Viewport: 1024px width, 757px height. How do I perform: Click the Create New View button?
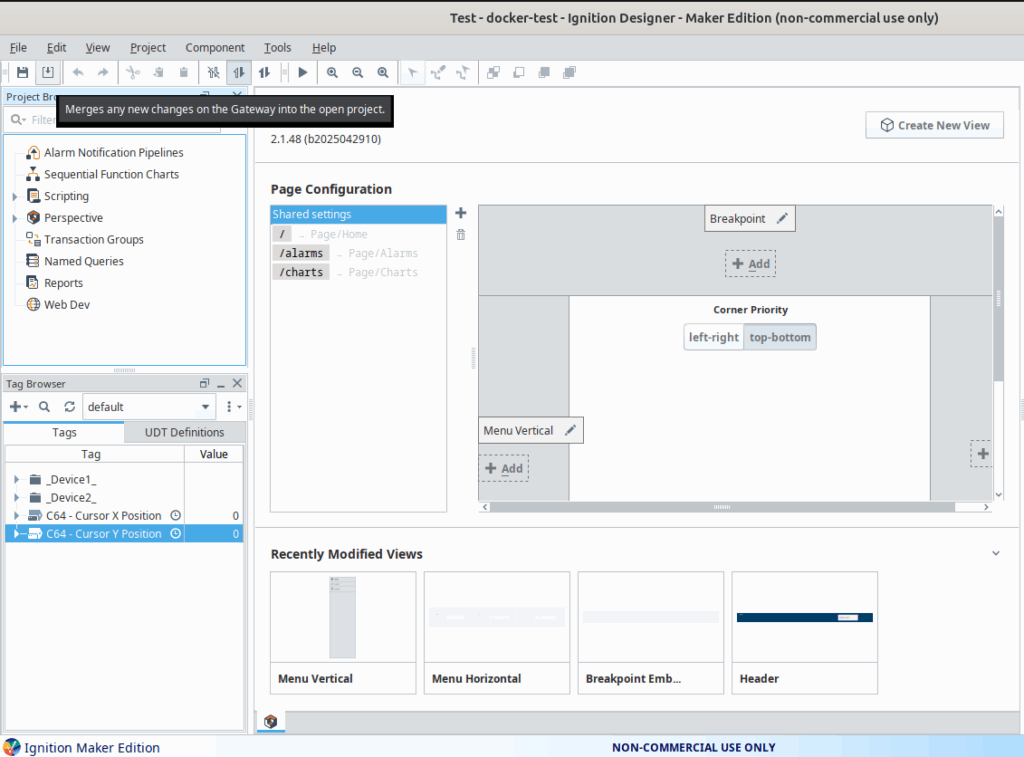pyautogui.click(x=934, y=125)
